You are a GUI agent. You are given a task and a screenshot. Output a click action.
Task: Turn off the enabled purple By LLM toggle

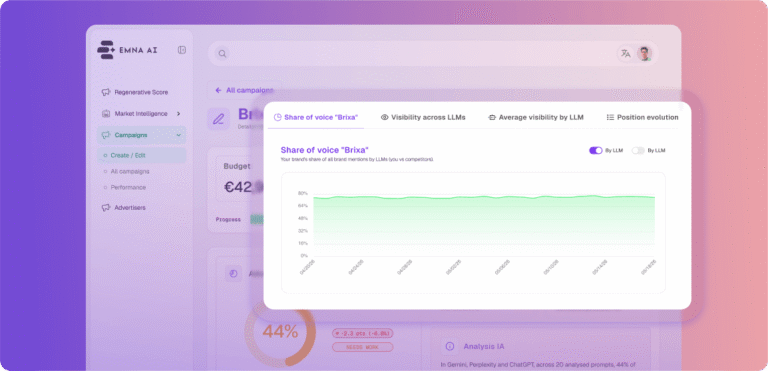pyautogui.click(x=596, y=150)
